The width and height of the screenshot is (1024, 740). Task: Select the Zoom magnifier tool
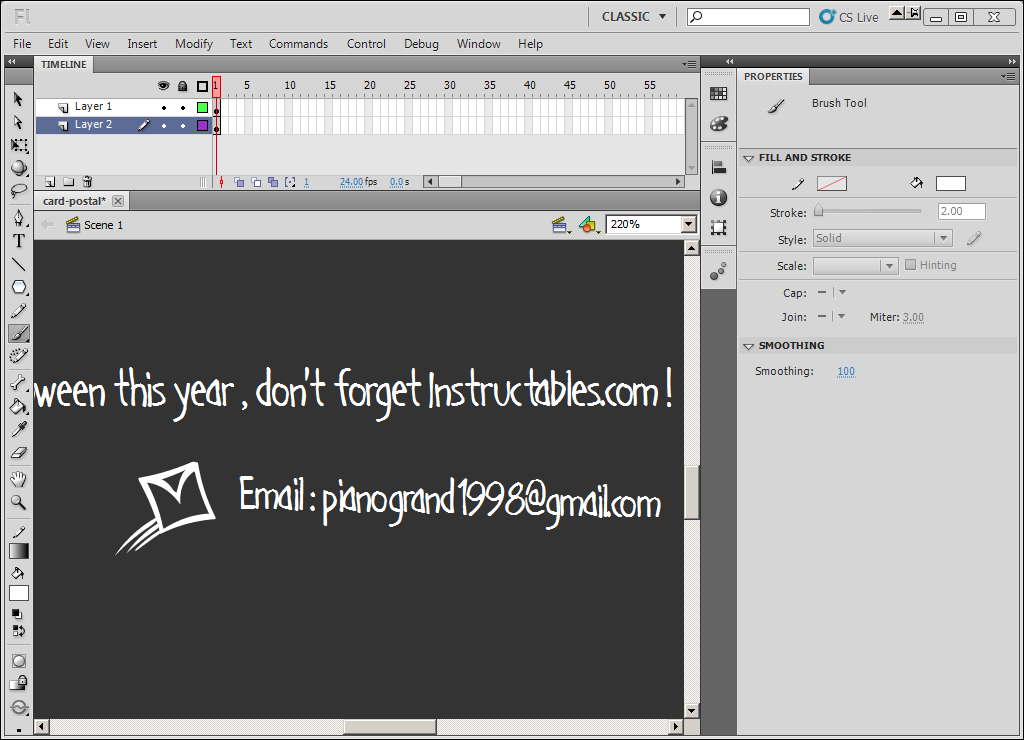pos(19,502)
